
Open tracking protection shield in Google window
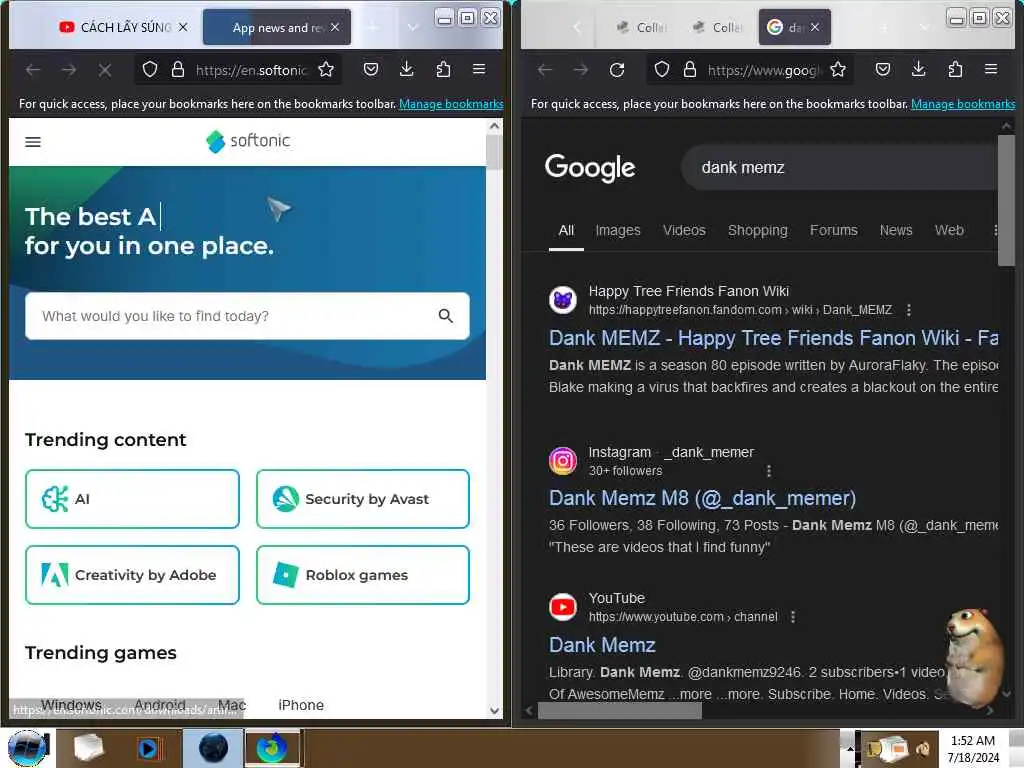pos(662,69)
